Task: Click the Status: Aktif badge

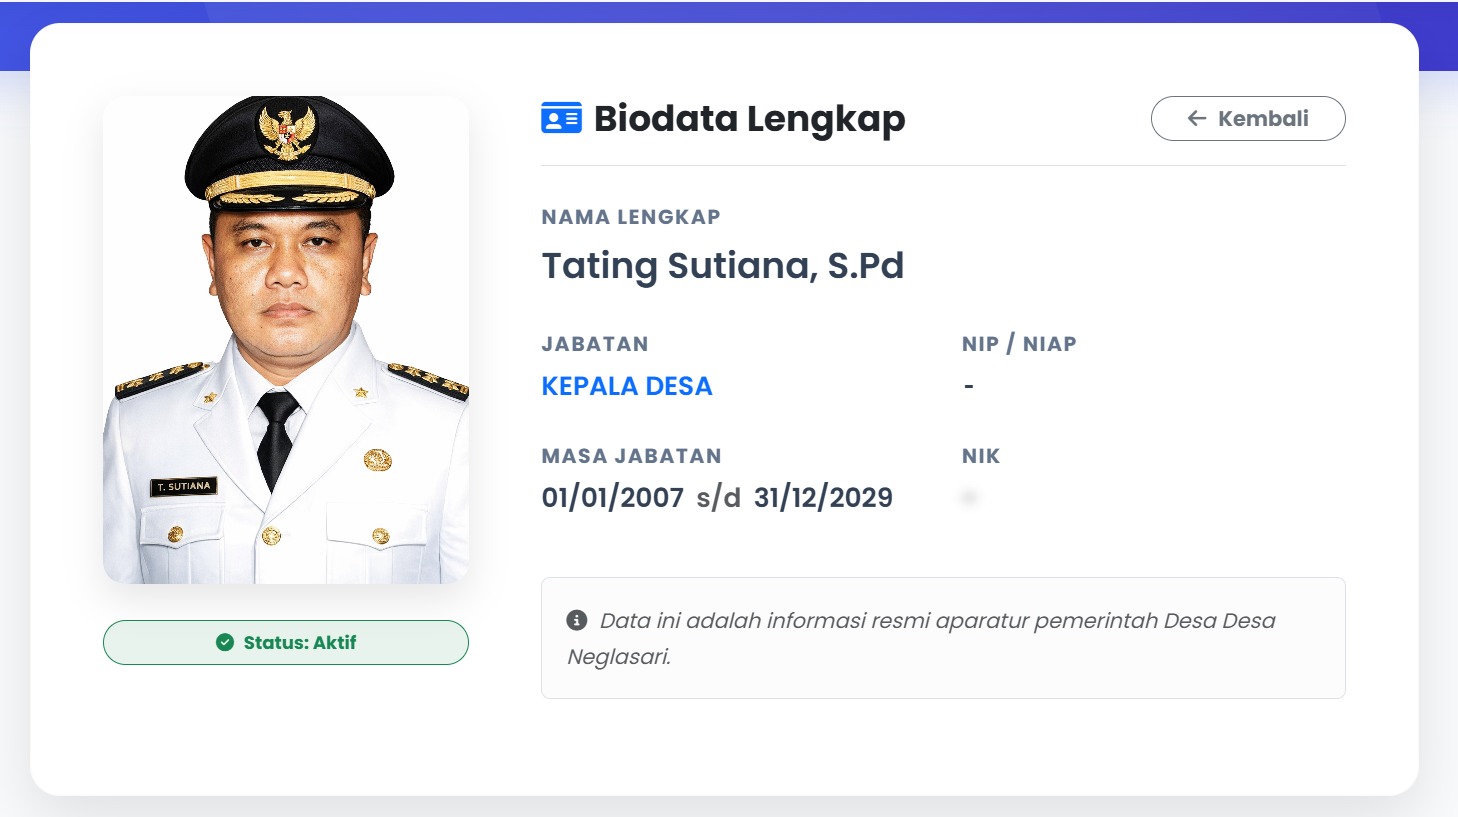Action: pyautogui.click(x=286, y=642)
